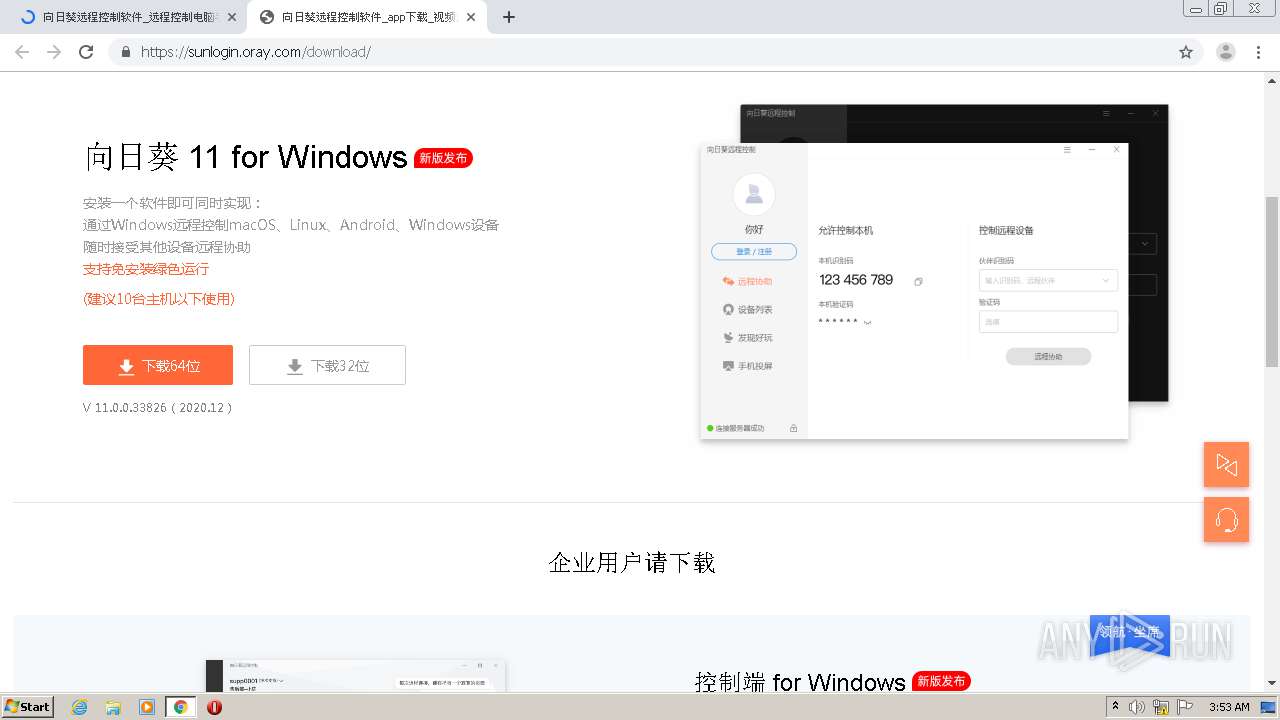Click the network tray icon
The height and width of the screenshot is (720, 1280).
pyautogui.click(x=1161, y=707)
